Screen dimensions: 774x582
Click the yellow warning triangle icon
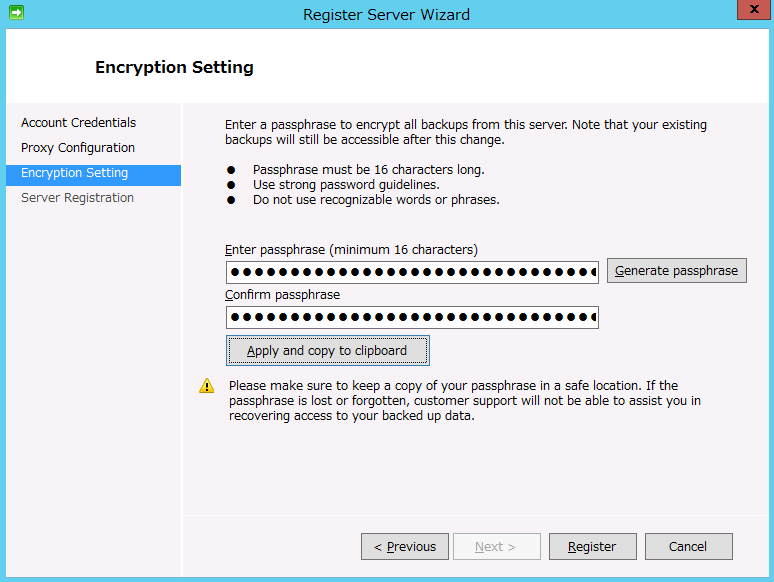coord(207,385)
